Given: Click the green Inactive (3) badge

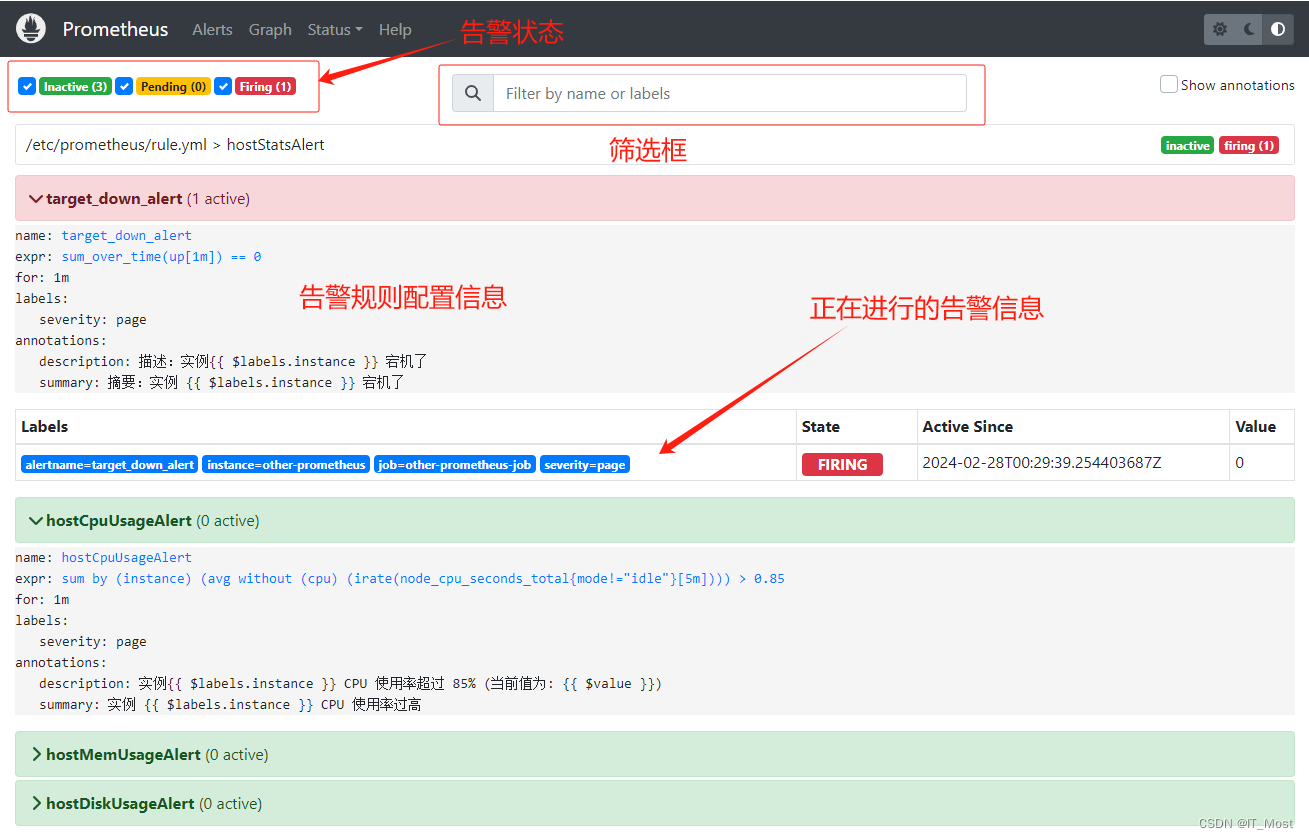Looking at the screenshot, I should [x=75, y=87].
